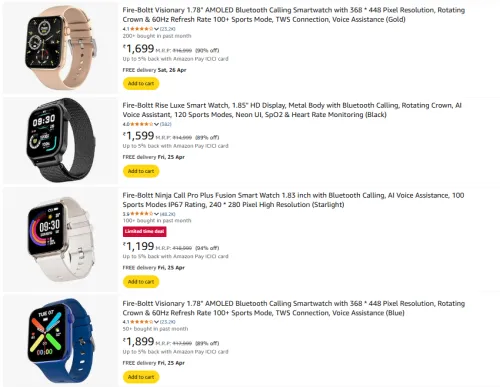This screenshot has width=500, height=387.
Task: Open the black Rise Luxe watch image
Action: click(x=61, y=140)
